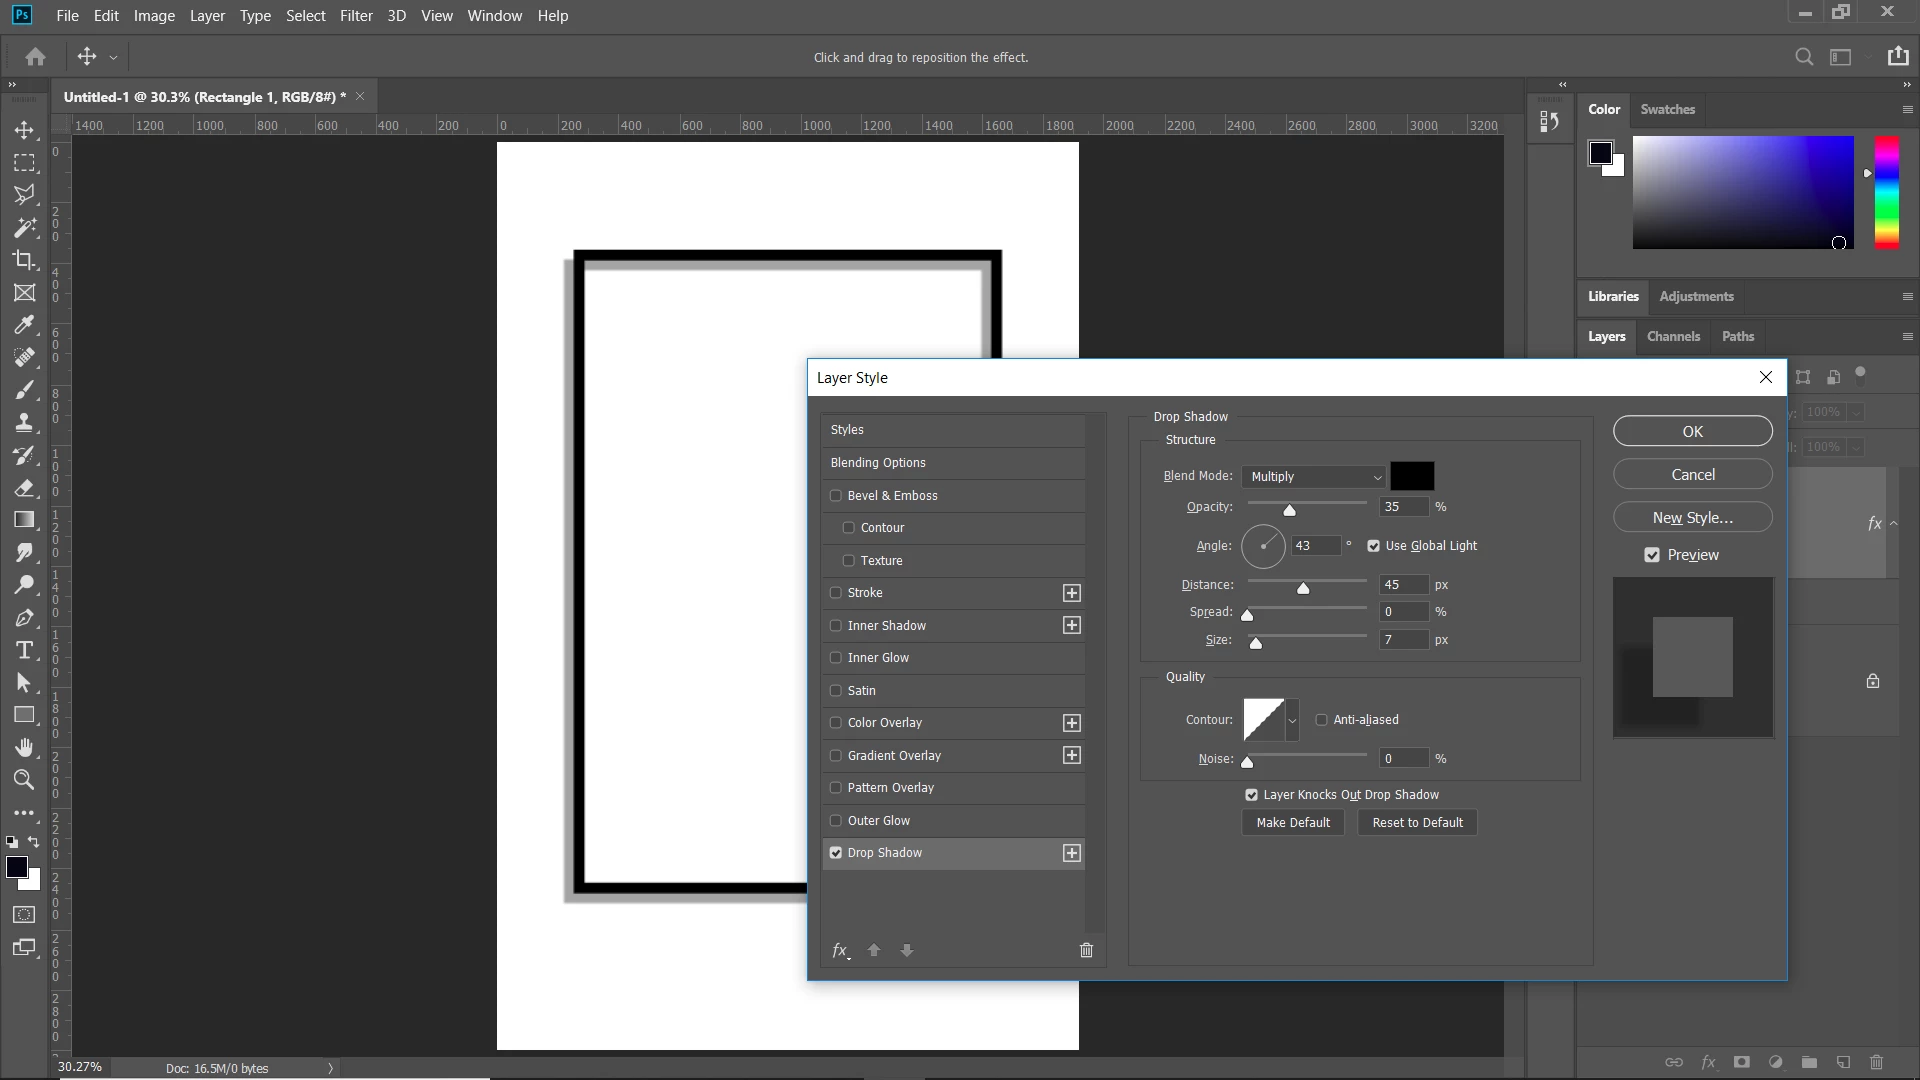Add another Drop Shadow effect instance

1071,853
